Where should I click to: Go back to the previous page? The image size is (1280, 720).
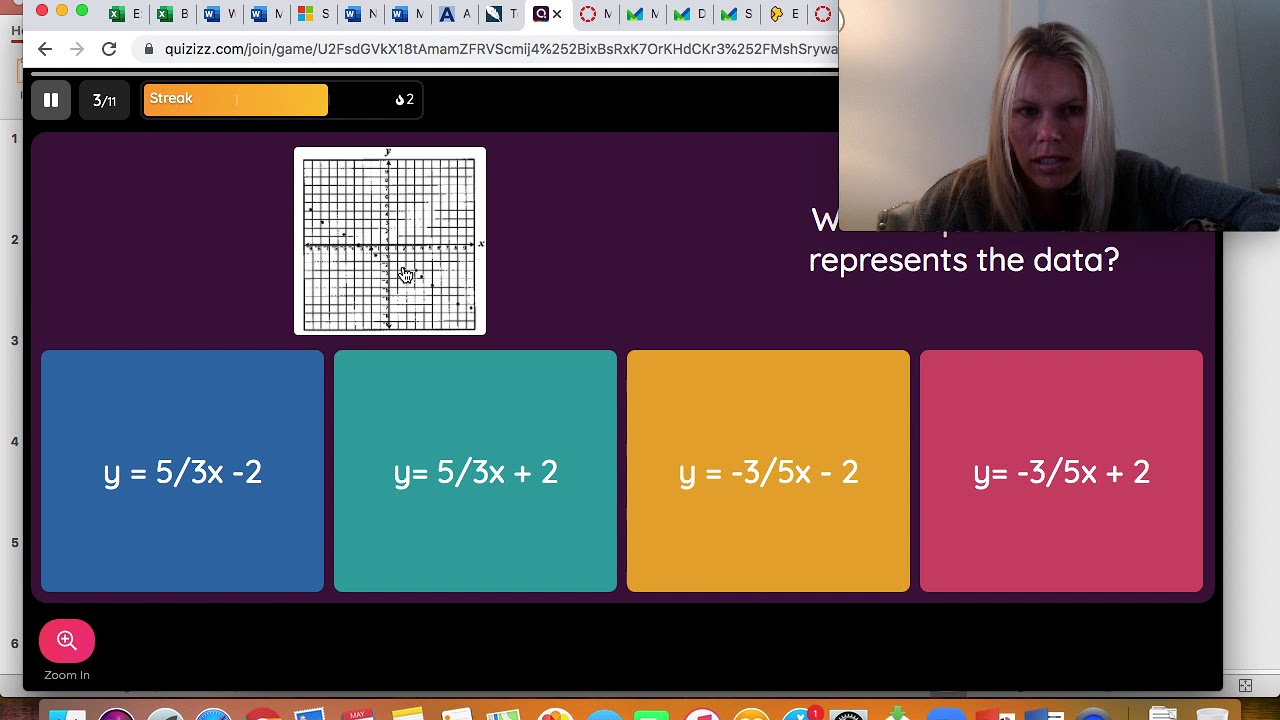pyautogui.click(x=44, y=49)
